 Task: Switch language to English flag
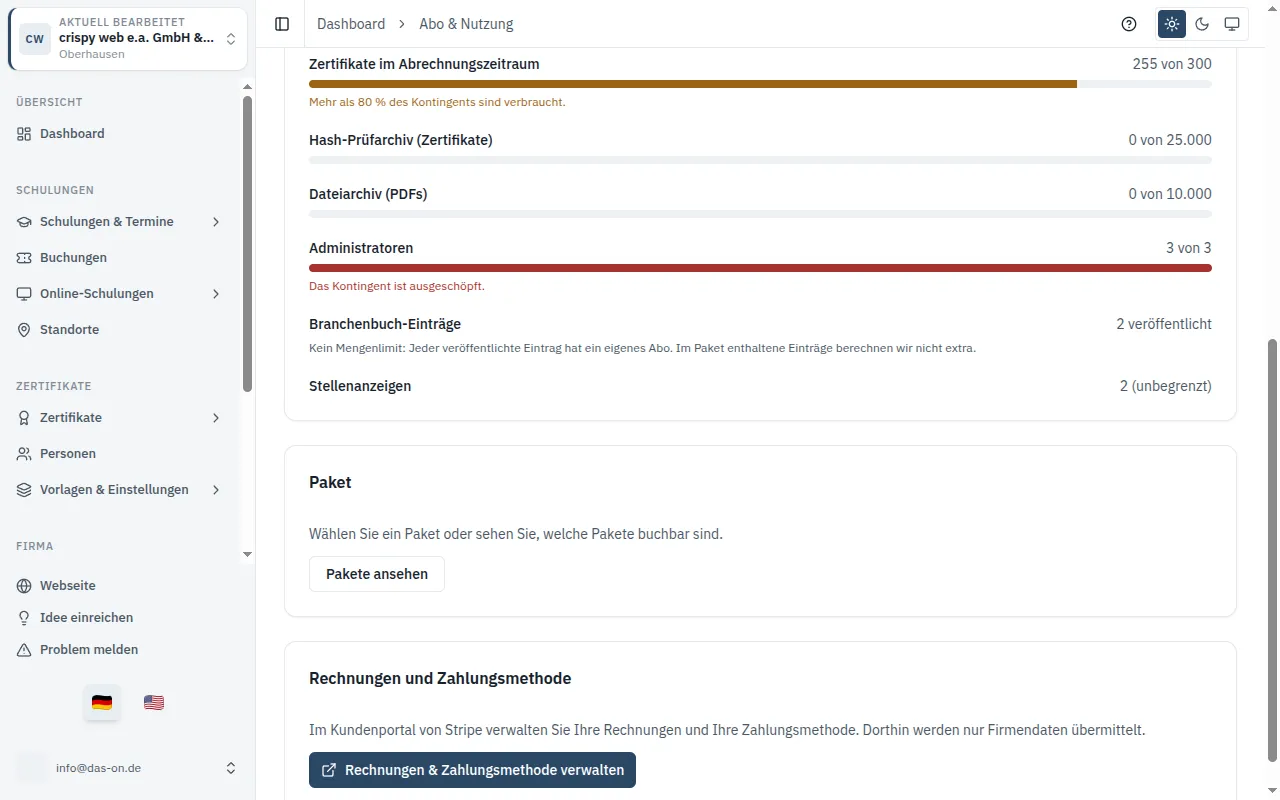pos(154,703)
